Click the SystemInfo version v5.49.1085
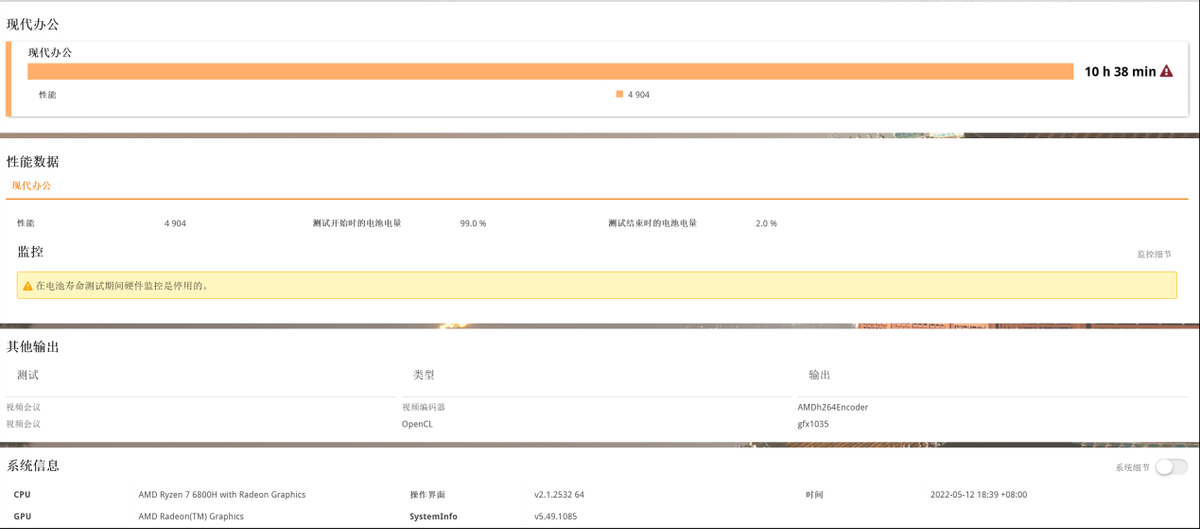This screenshot has height=529, width=1200. pos(555,516)
